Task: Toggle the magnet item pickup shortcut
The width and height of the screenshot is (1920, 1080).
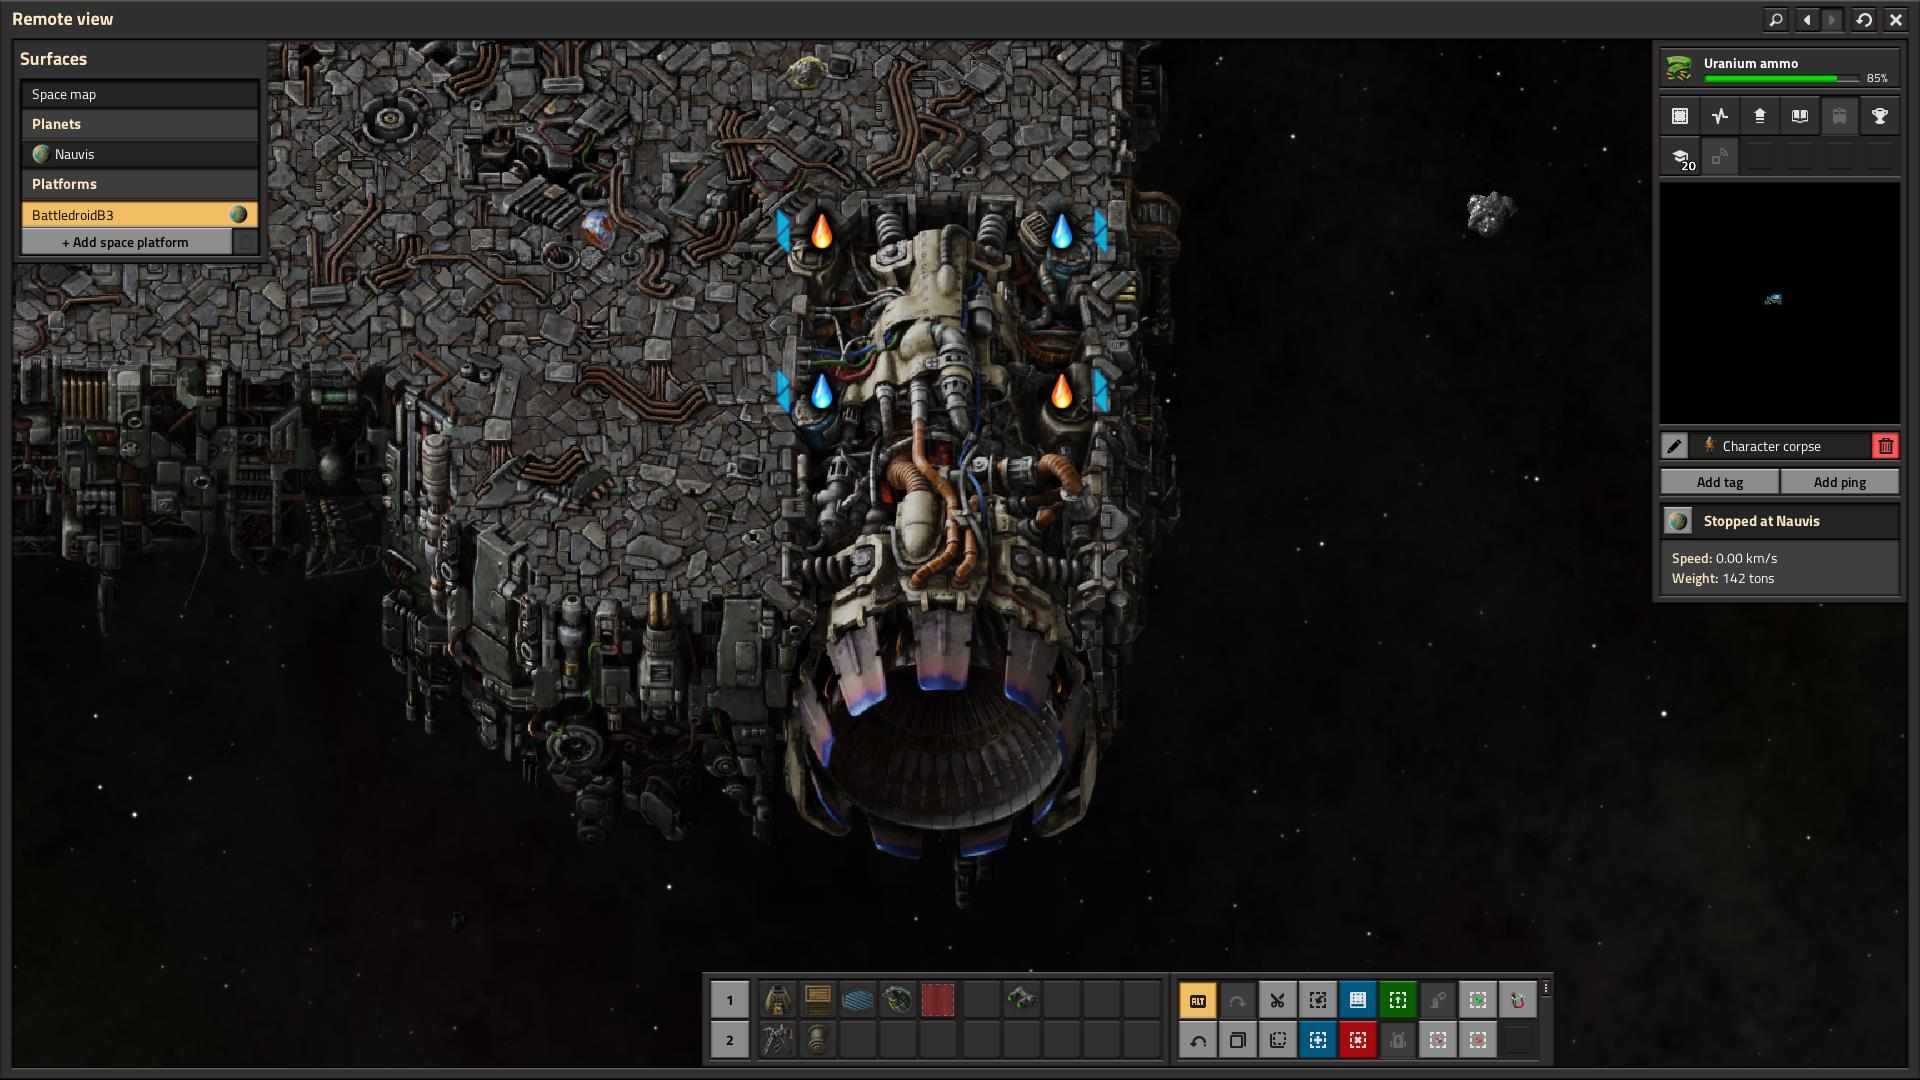Action: [1517, 1000]
